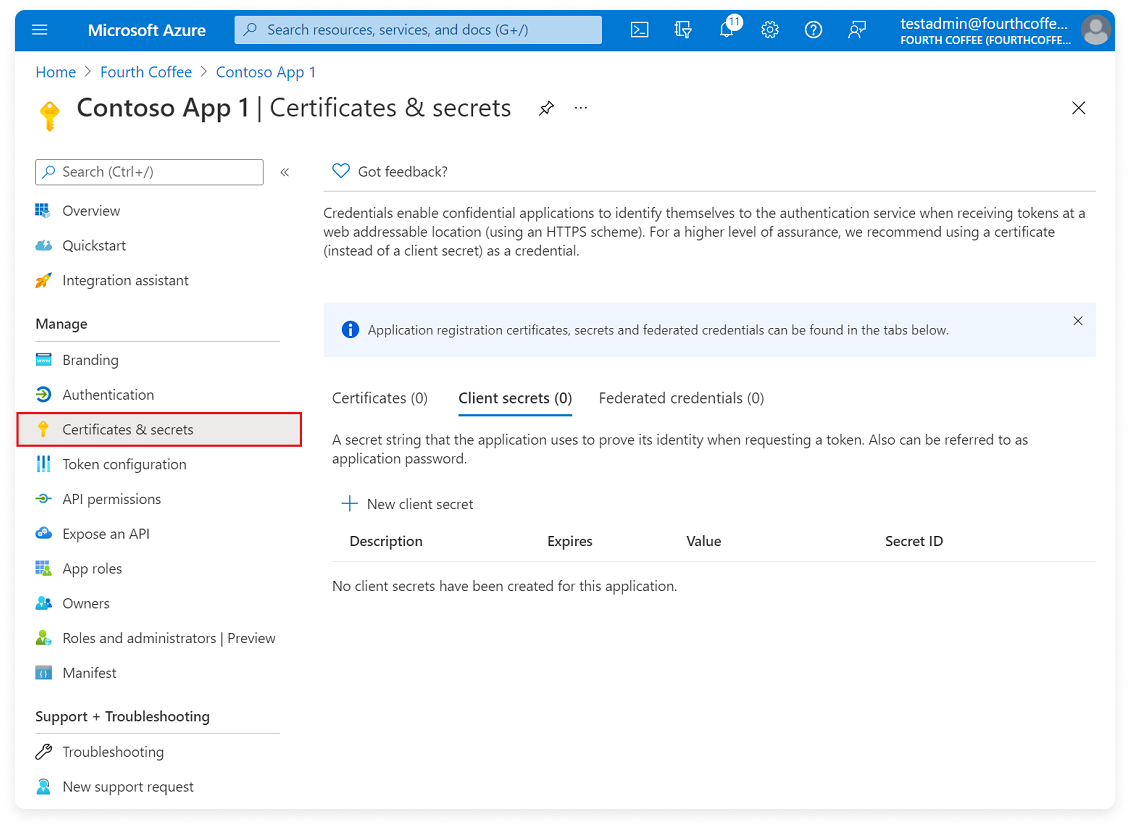Go to Fourth Coffee breadcrumb link
1130x829 pixels.
[x=146, y=72]
